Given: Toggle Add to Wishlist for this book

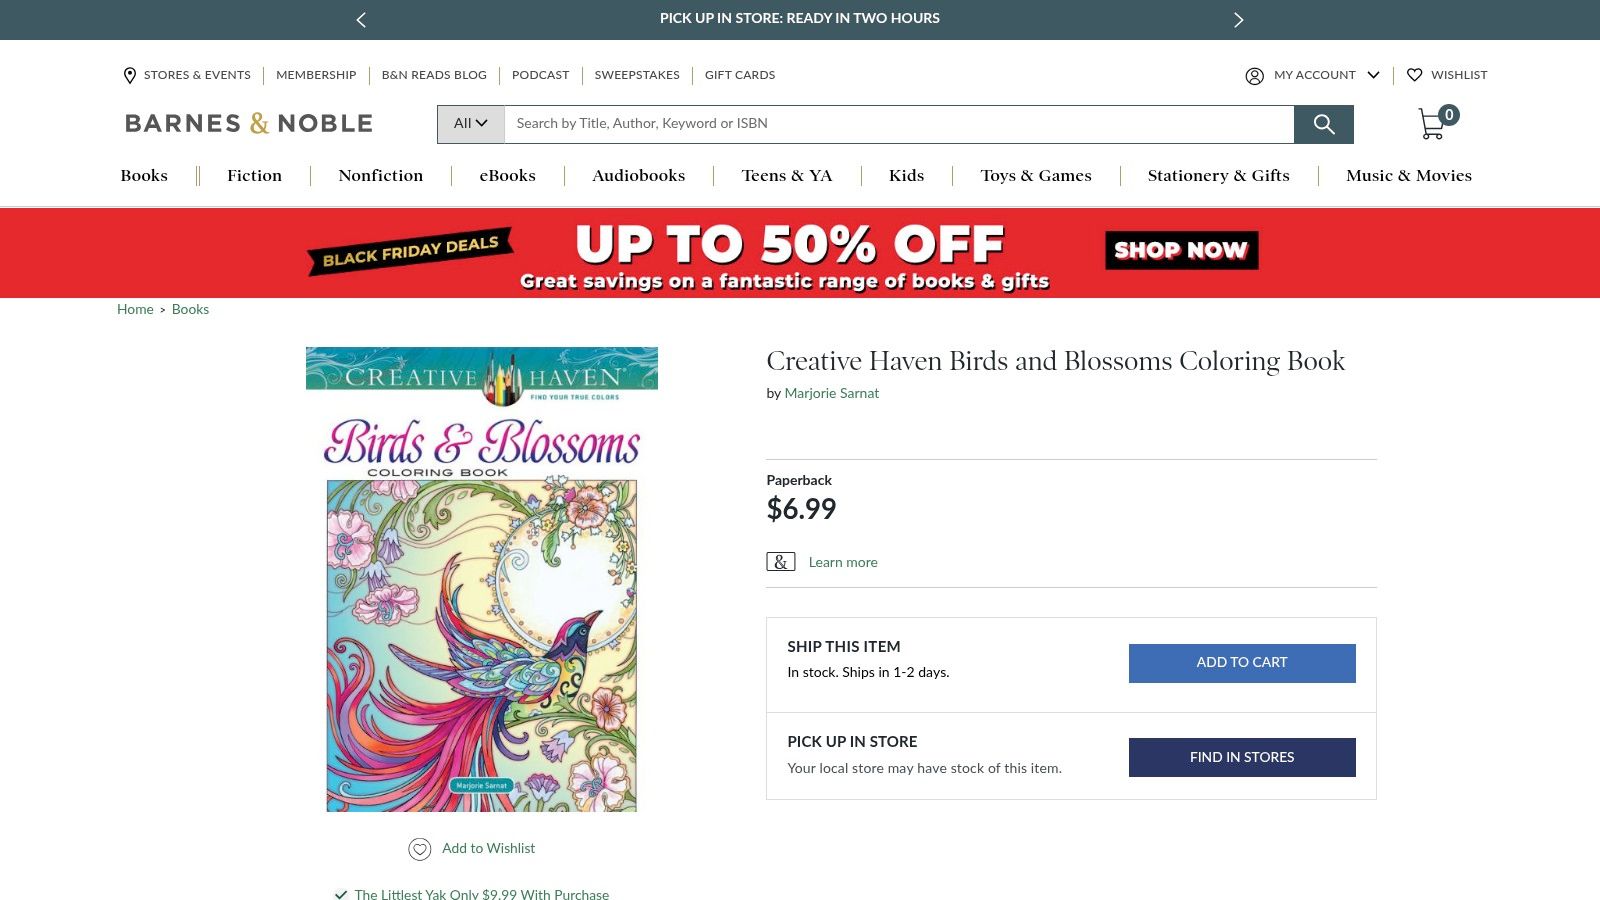Looking at the screenshot, I should (487, 848).
